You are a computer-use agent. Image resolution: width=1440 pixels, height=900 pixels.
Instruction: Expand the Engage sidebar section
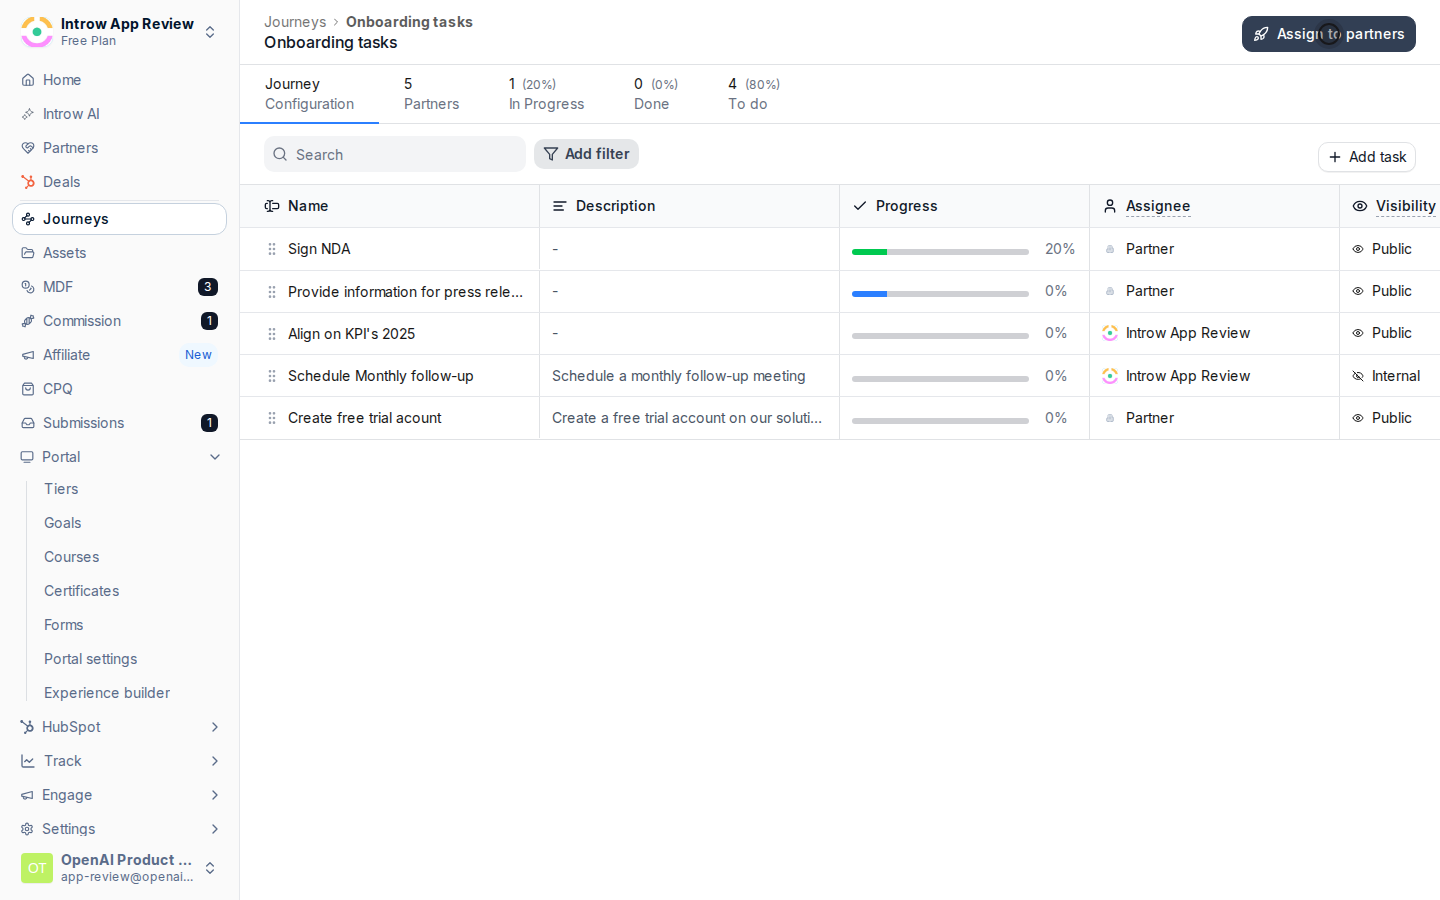(215, 795)
